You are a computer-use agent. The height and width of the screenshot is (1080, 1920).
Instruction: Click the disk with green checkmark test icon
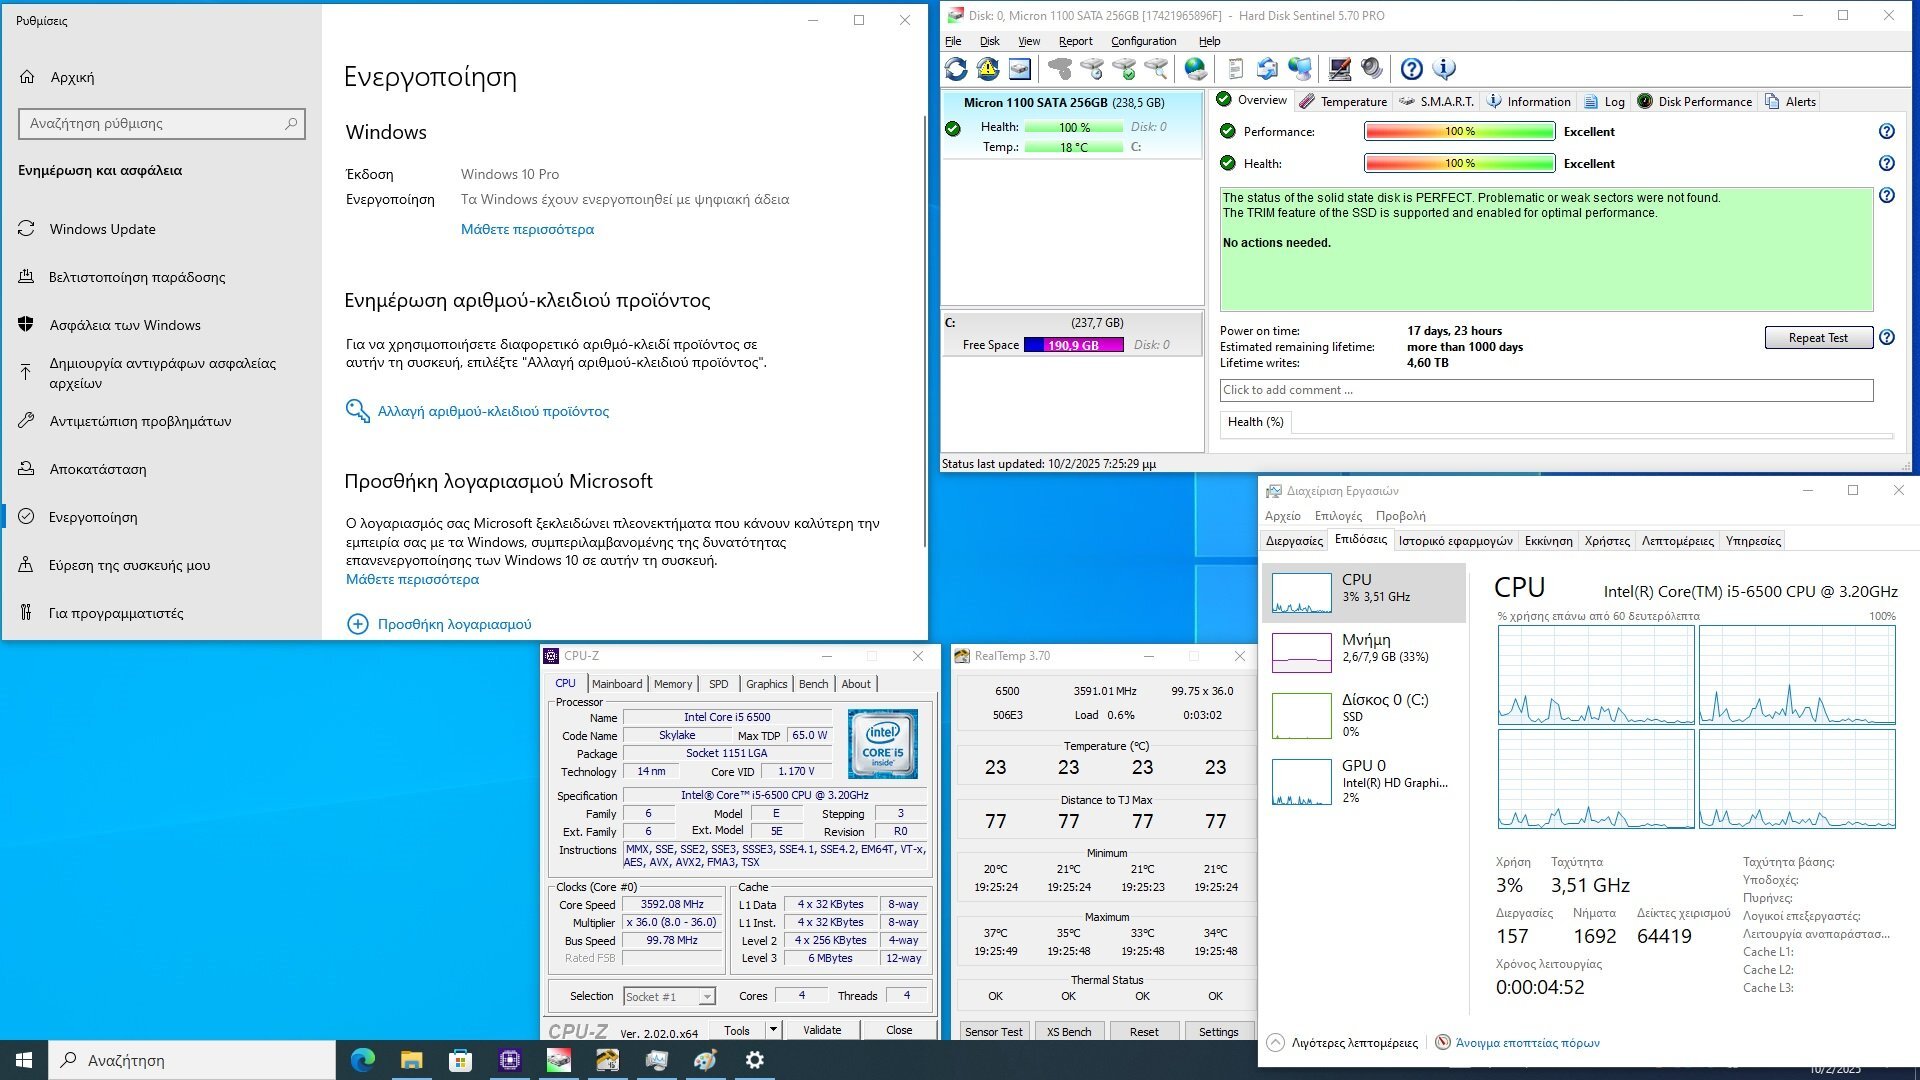coord(1124,69)
